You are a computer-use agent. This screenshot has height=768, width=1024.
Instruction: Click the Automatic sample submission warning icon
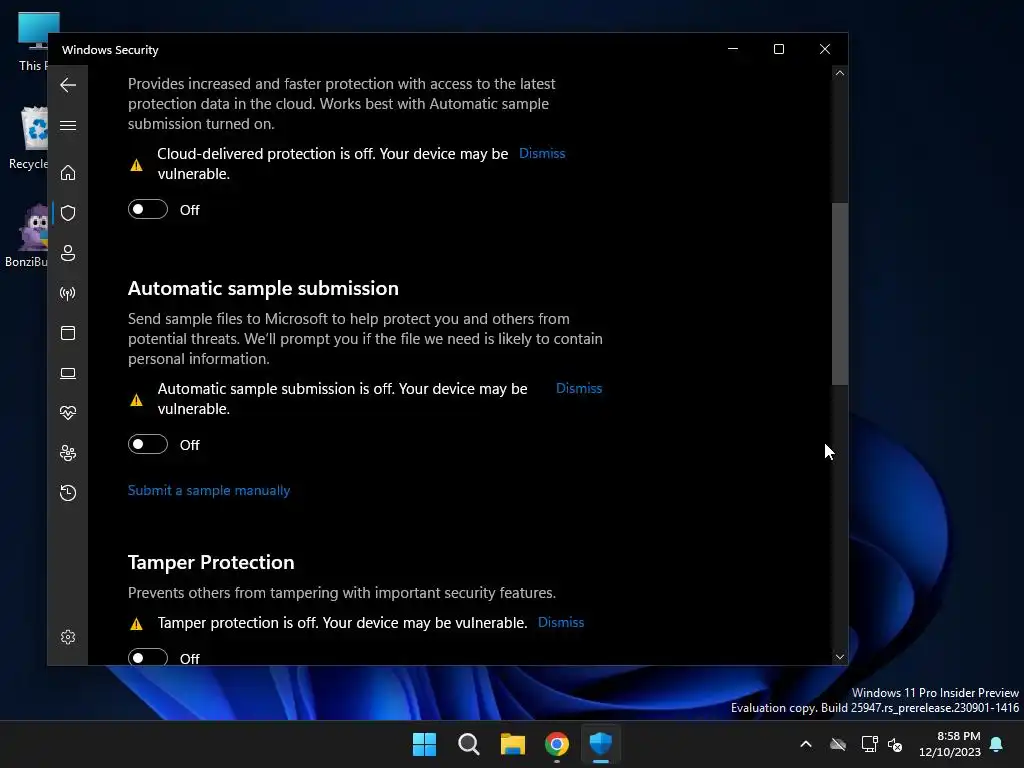pyautogui.click(x=136, y=400)
